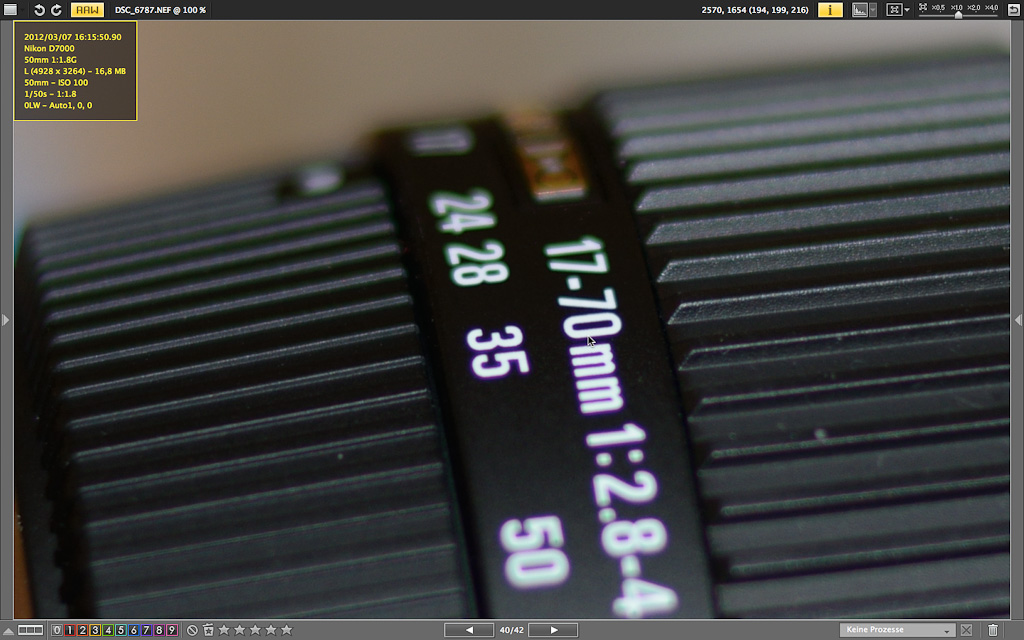Clear the star rating
This screenshot has height=640, width=1024.
[192, 630]
